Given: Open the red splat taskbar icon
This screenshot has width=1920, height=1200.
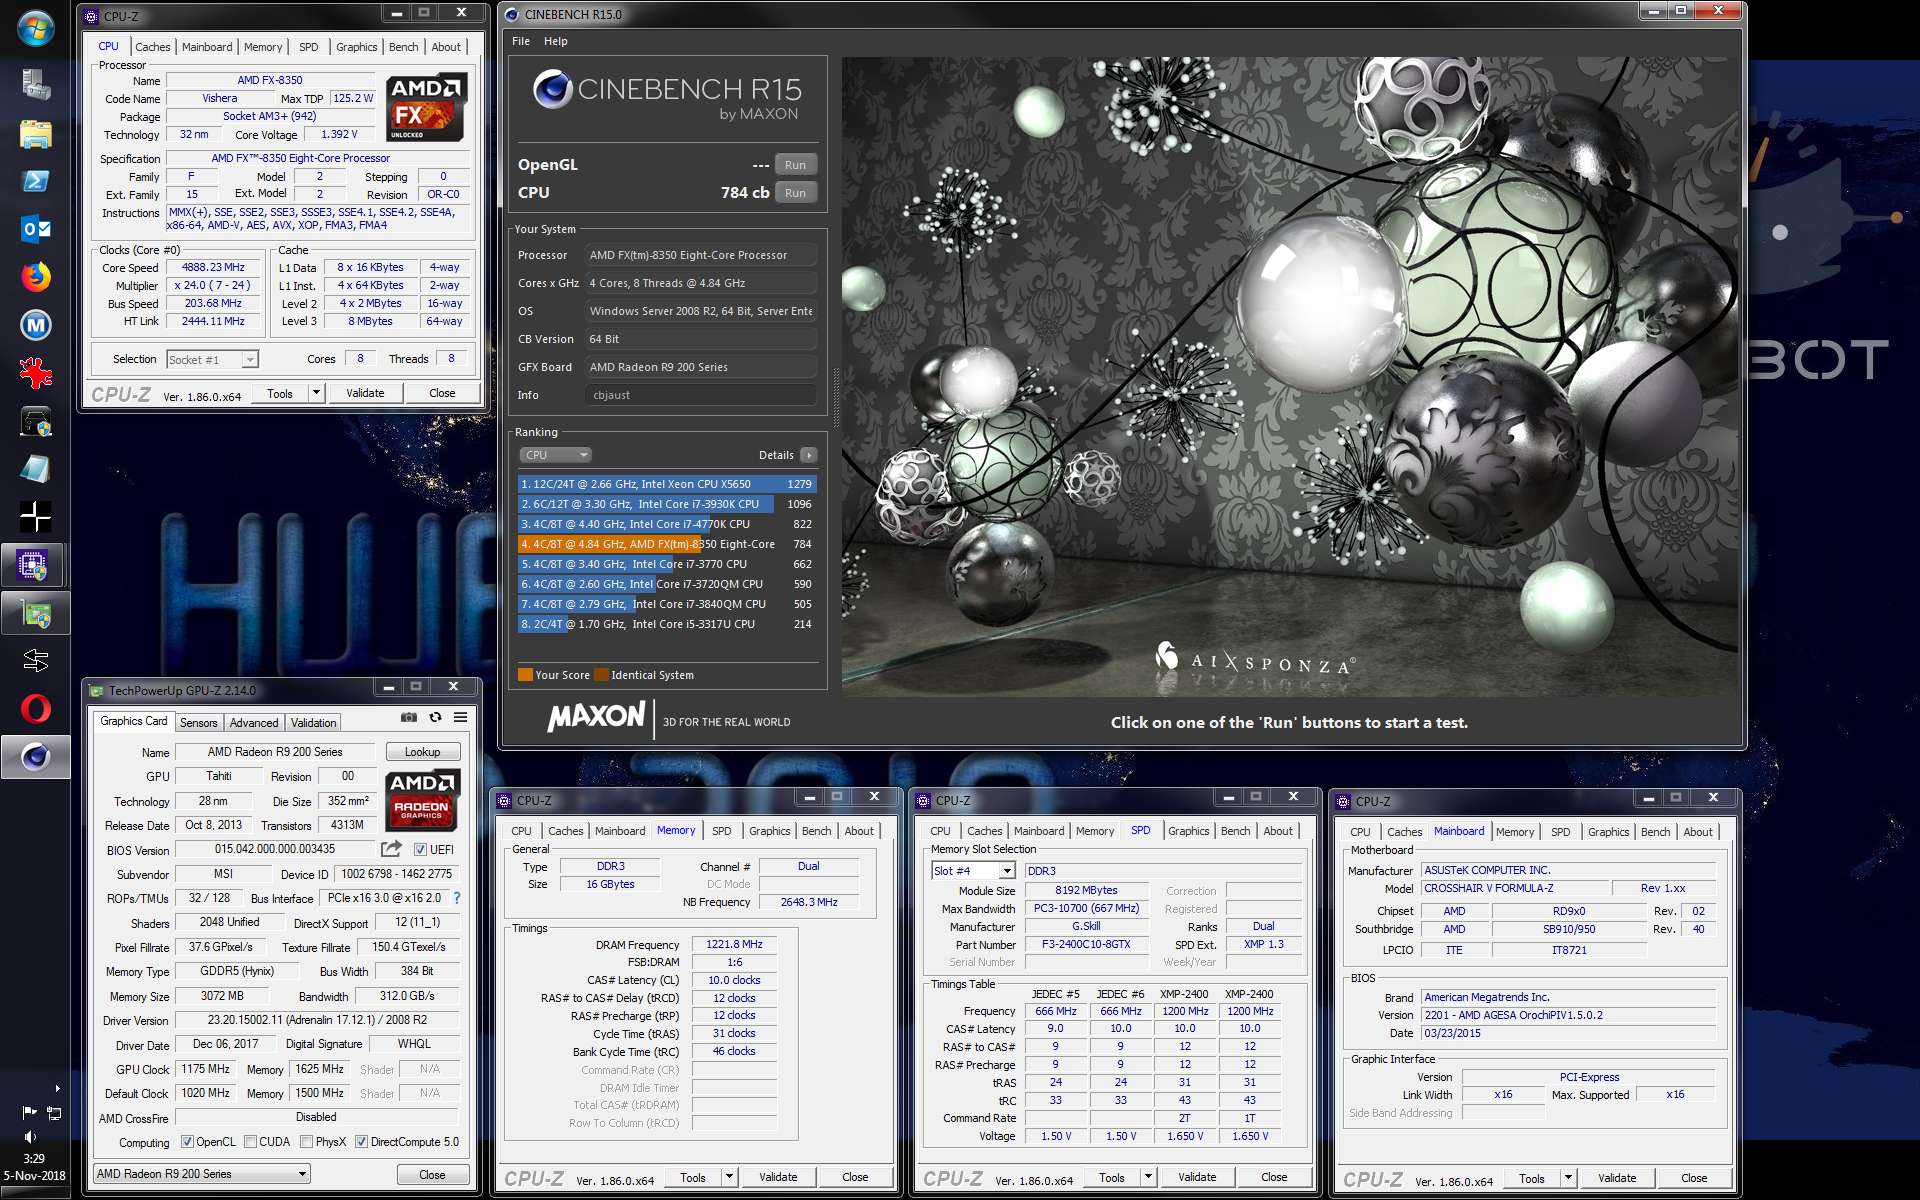Looking at the screenshot, I should coord(35,373).
